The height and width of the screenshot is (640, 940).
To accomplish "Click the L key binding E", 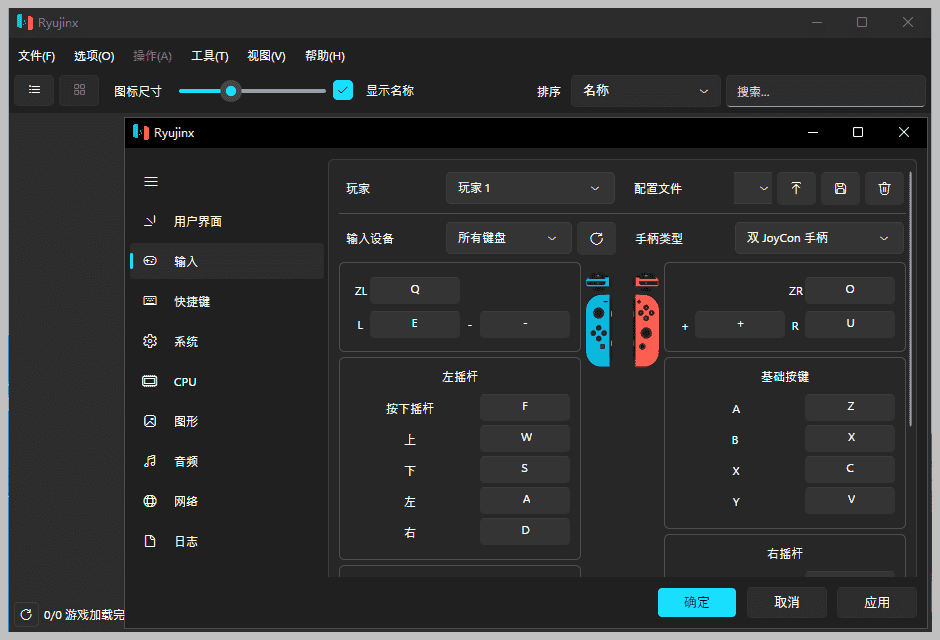I will (x=415, y=324).
